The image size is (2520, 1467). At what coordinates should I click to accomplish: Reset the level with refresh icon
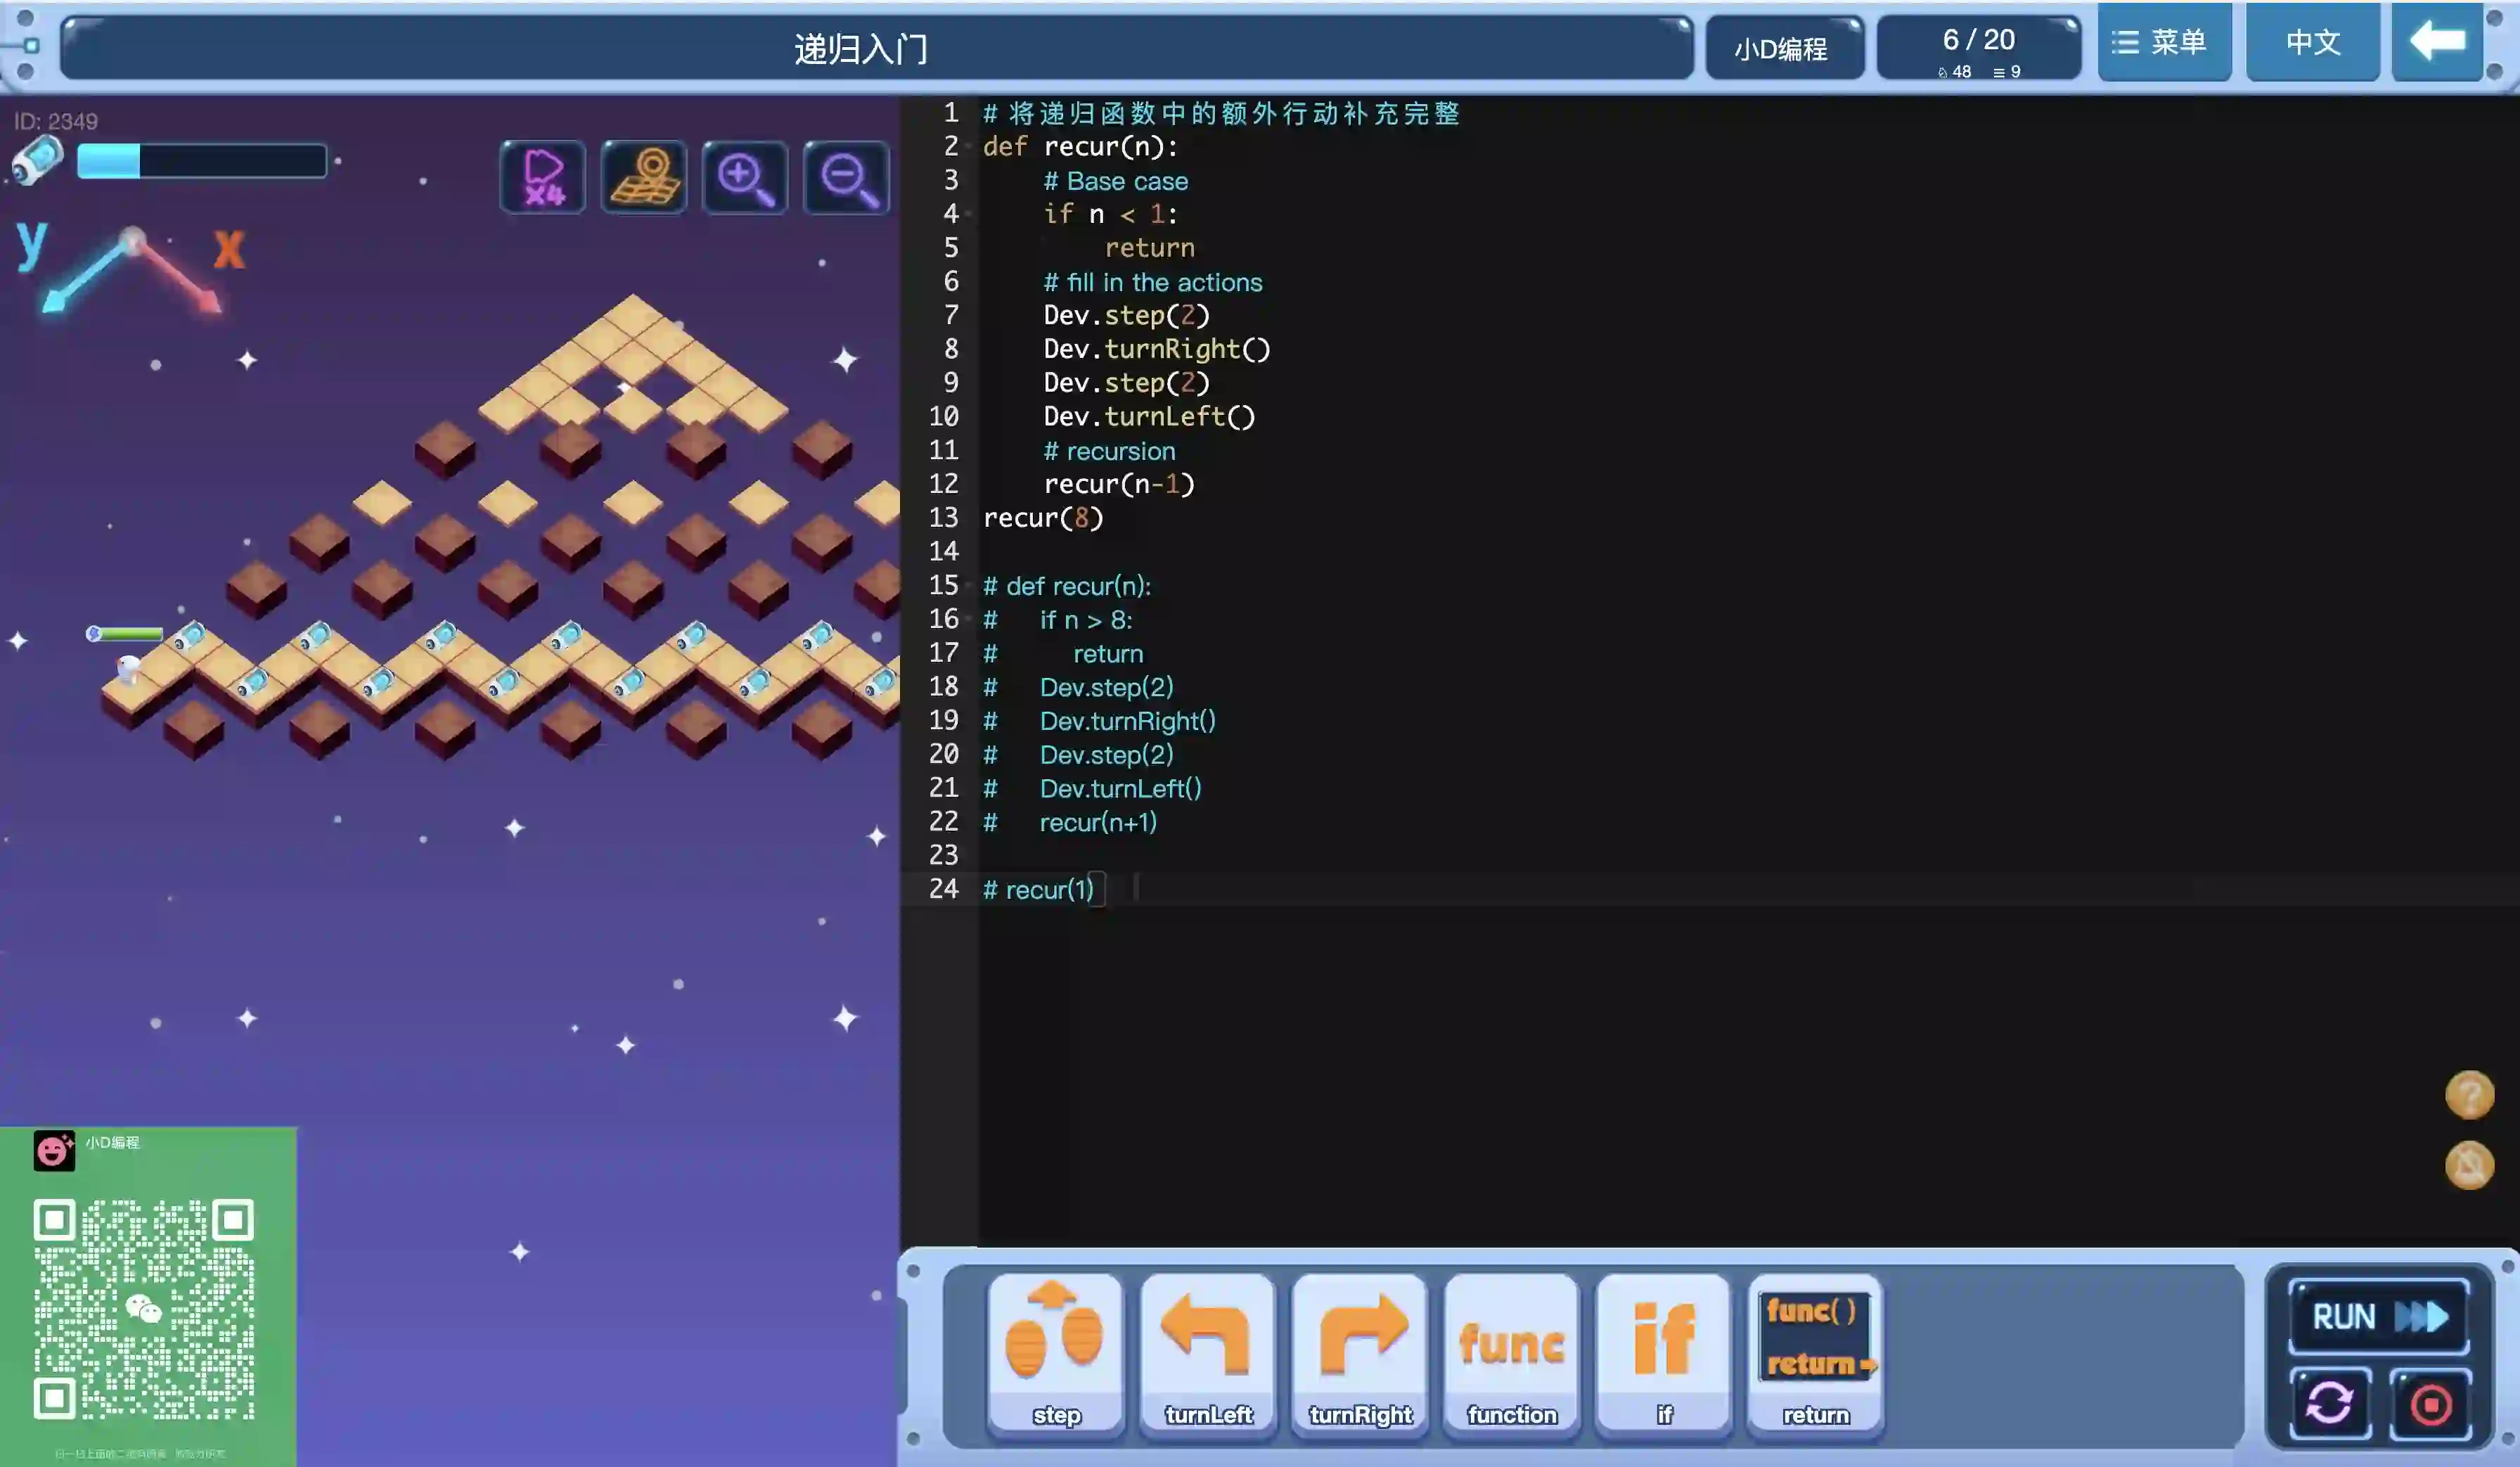tap(2329, 1403)
